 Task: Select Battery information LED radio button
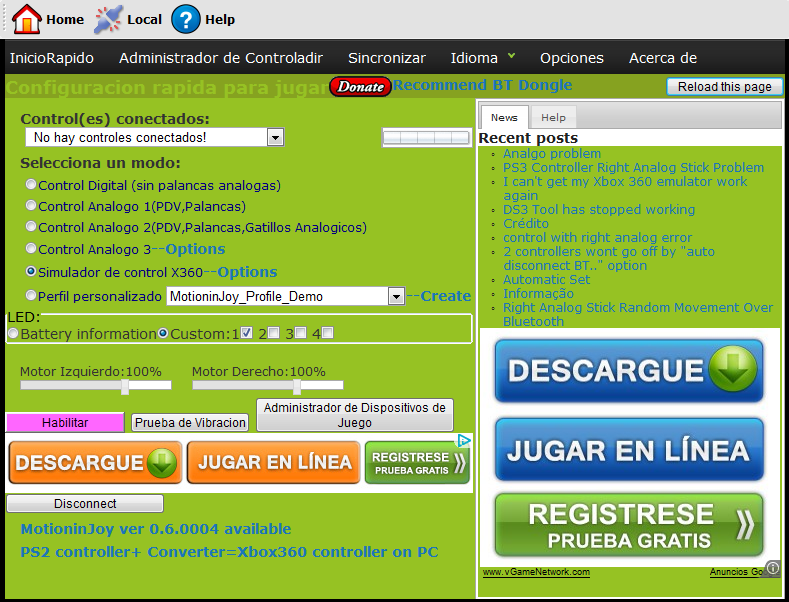click(x=14, y=333)
